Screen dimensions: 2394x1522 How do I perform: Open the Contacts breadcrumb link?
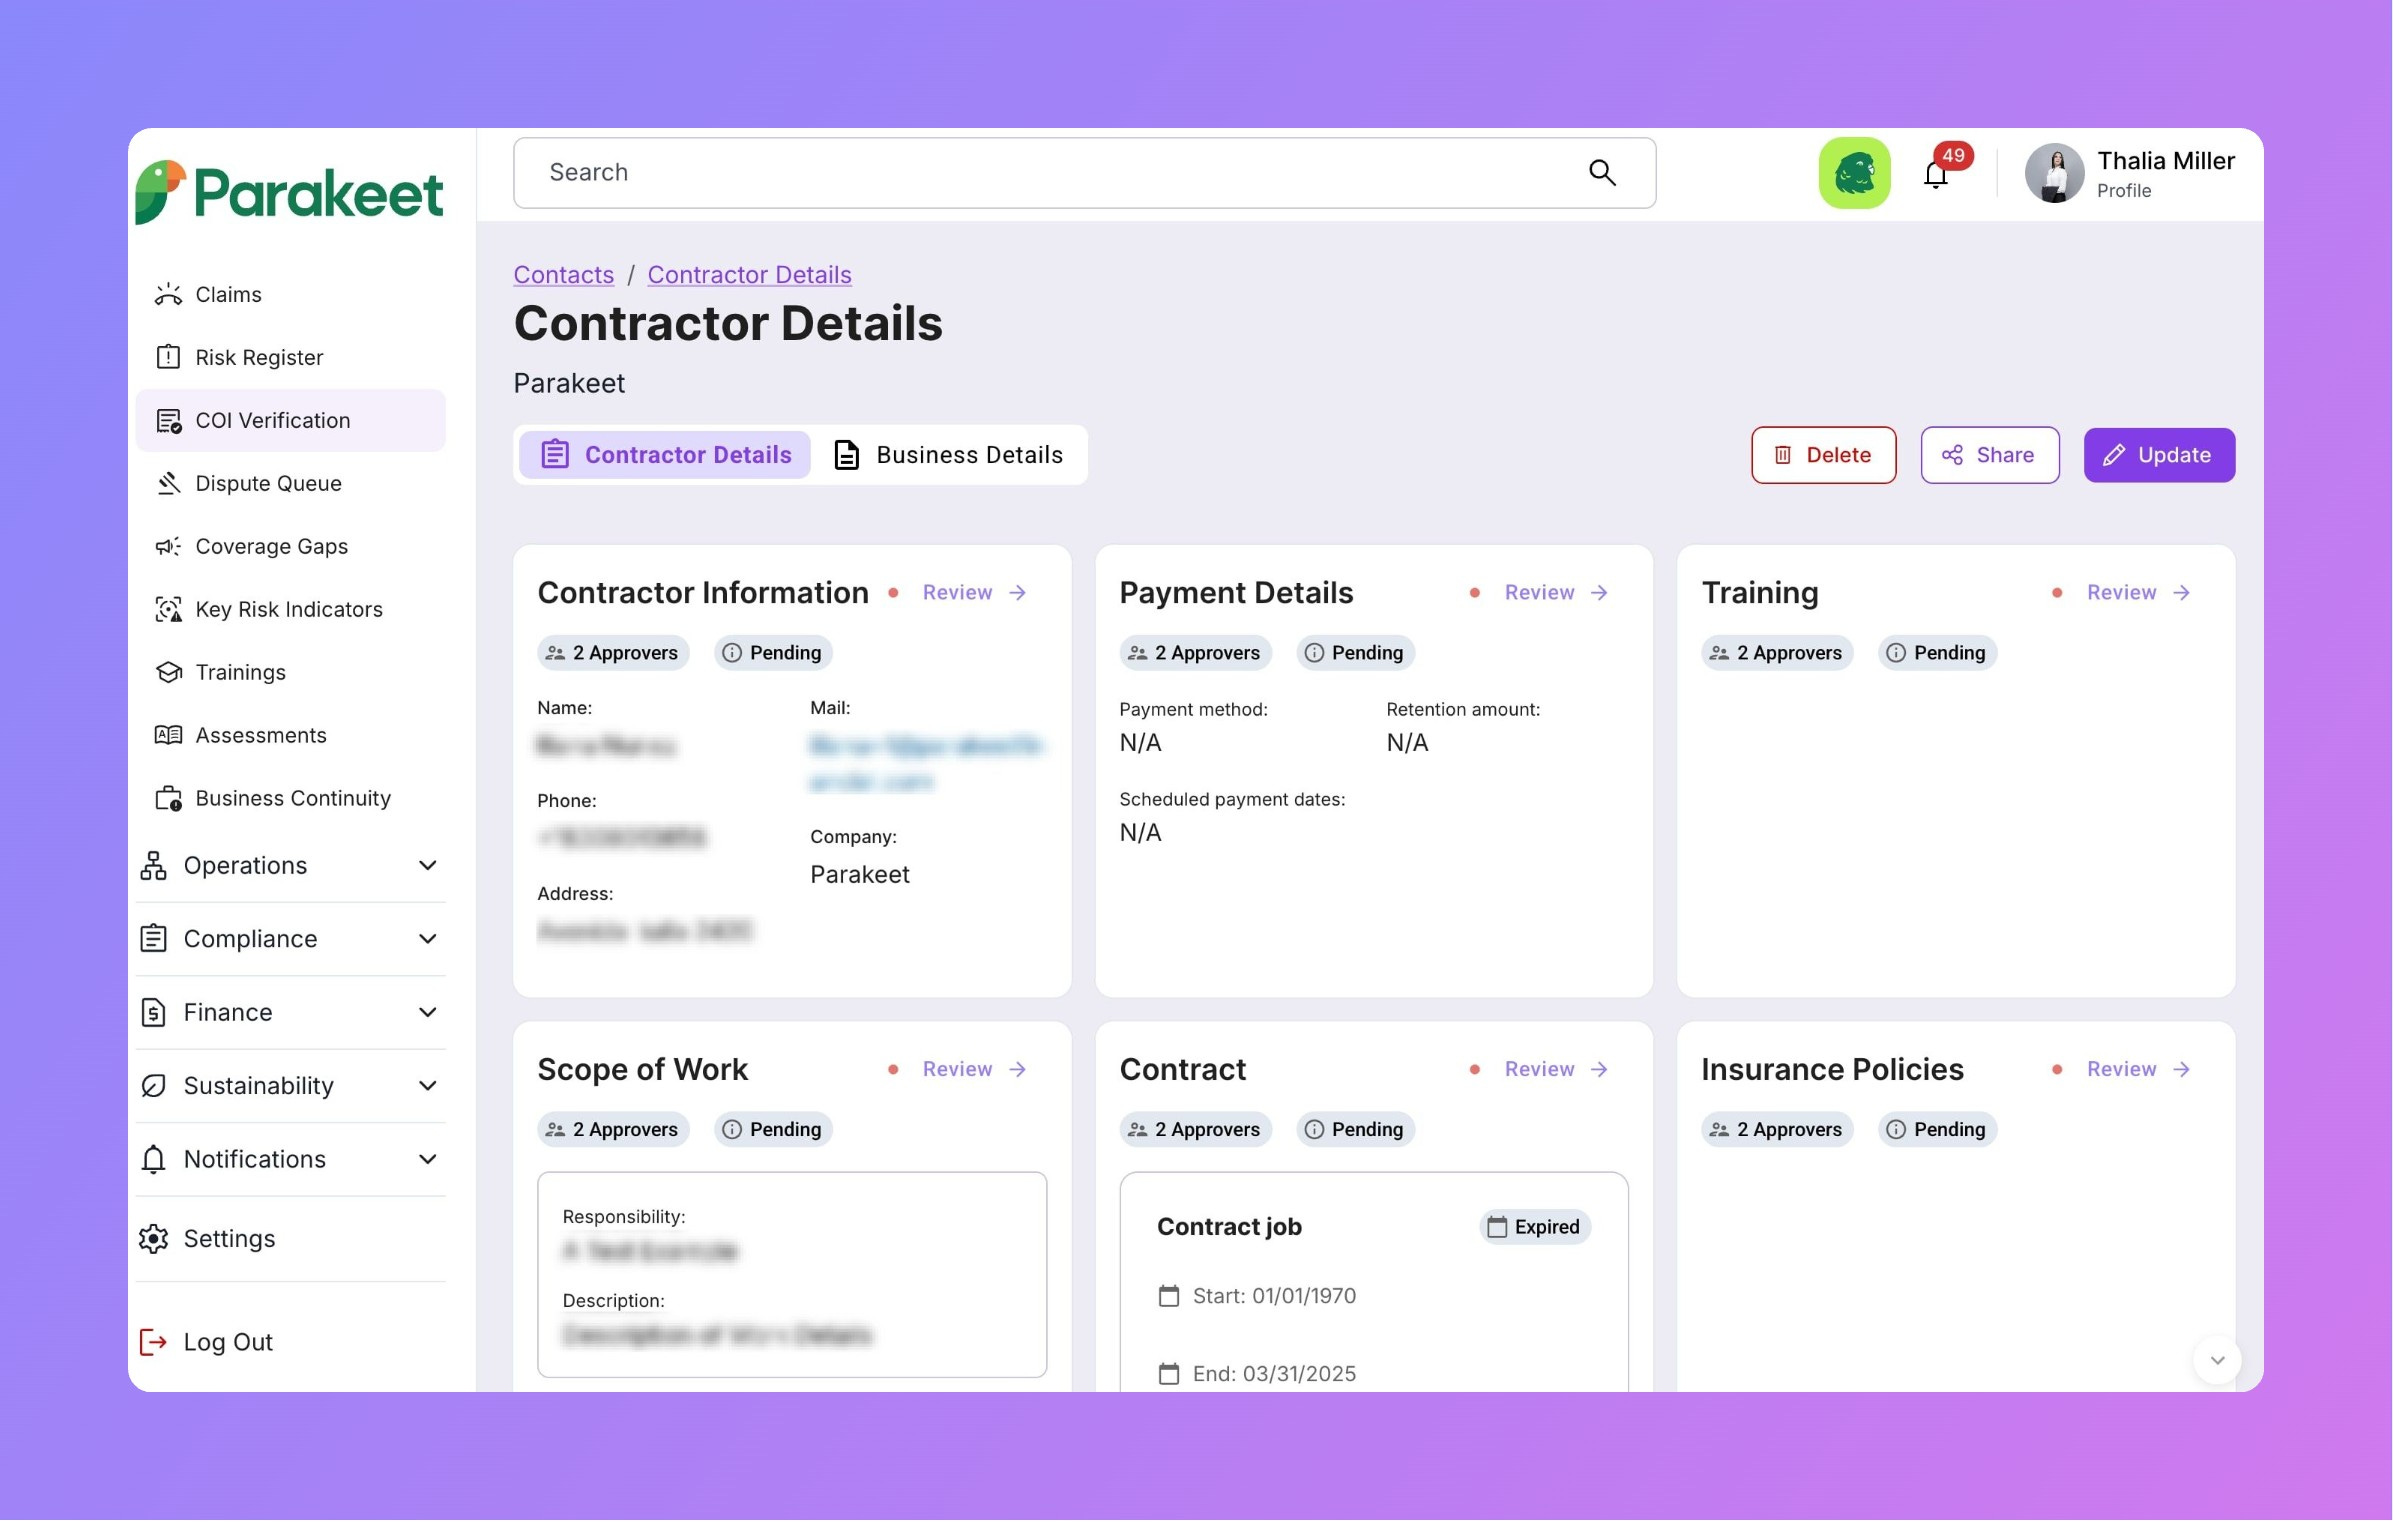[563, 274]
